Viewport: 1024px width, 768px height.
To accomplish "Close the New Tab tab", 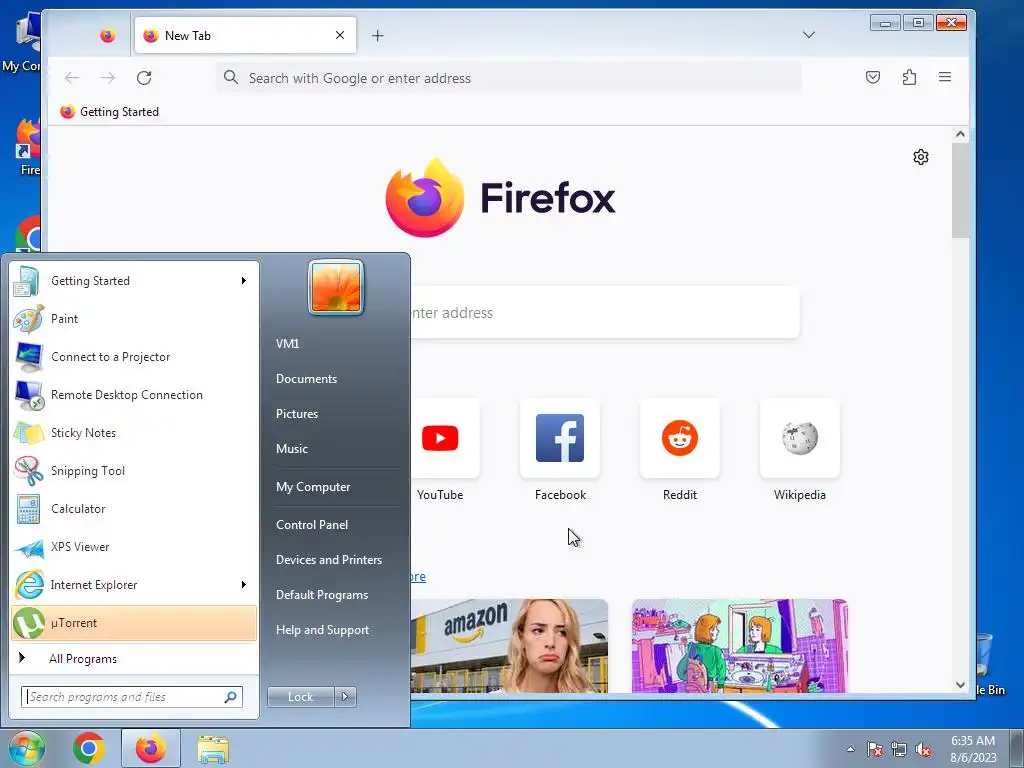I will click(x=340, y=35).
